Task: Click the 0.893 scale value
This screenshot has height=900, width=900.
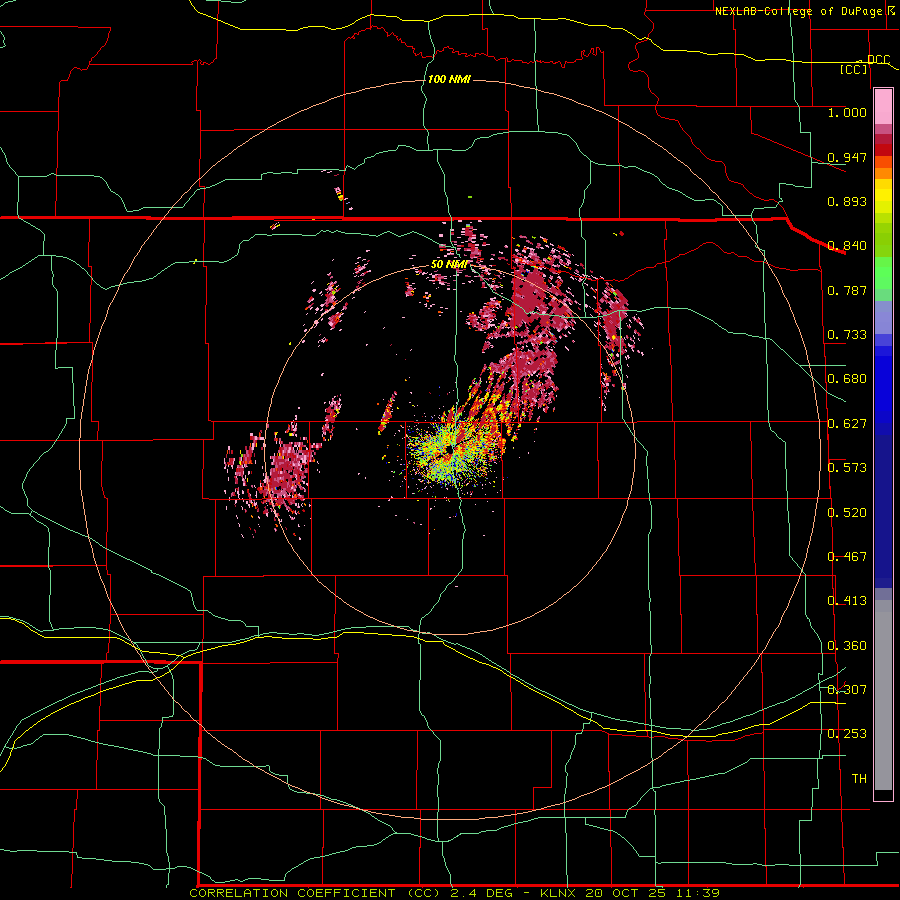Action: (847, 201)
